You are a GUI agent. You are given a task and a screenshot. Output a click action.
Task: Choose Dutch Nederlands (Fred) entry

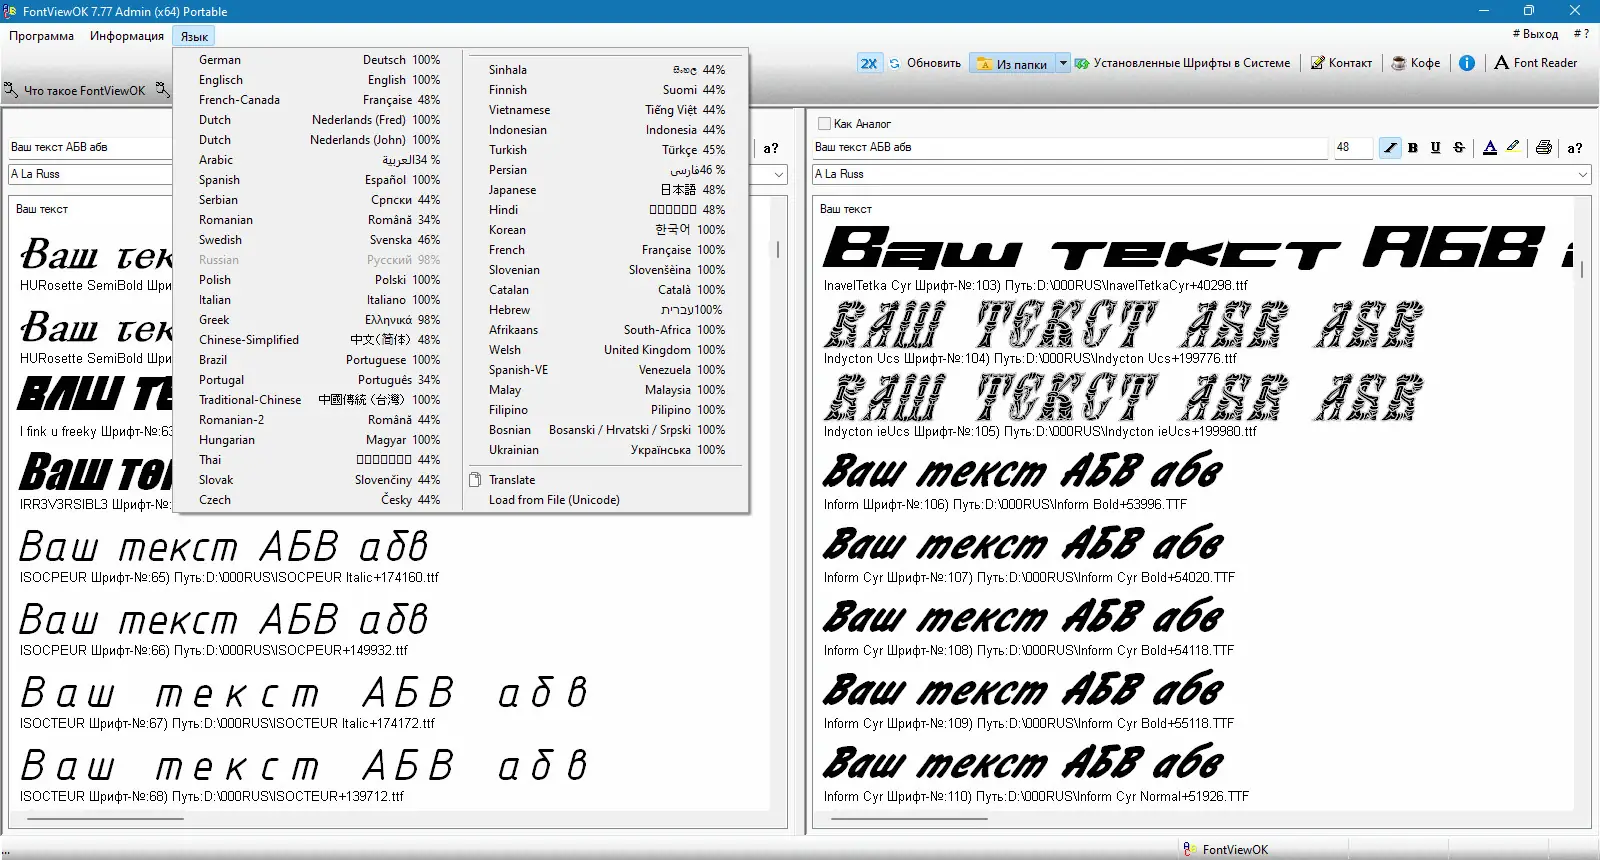tap(319, 120)
